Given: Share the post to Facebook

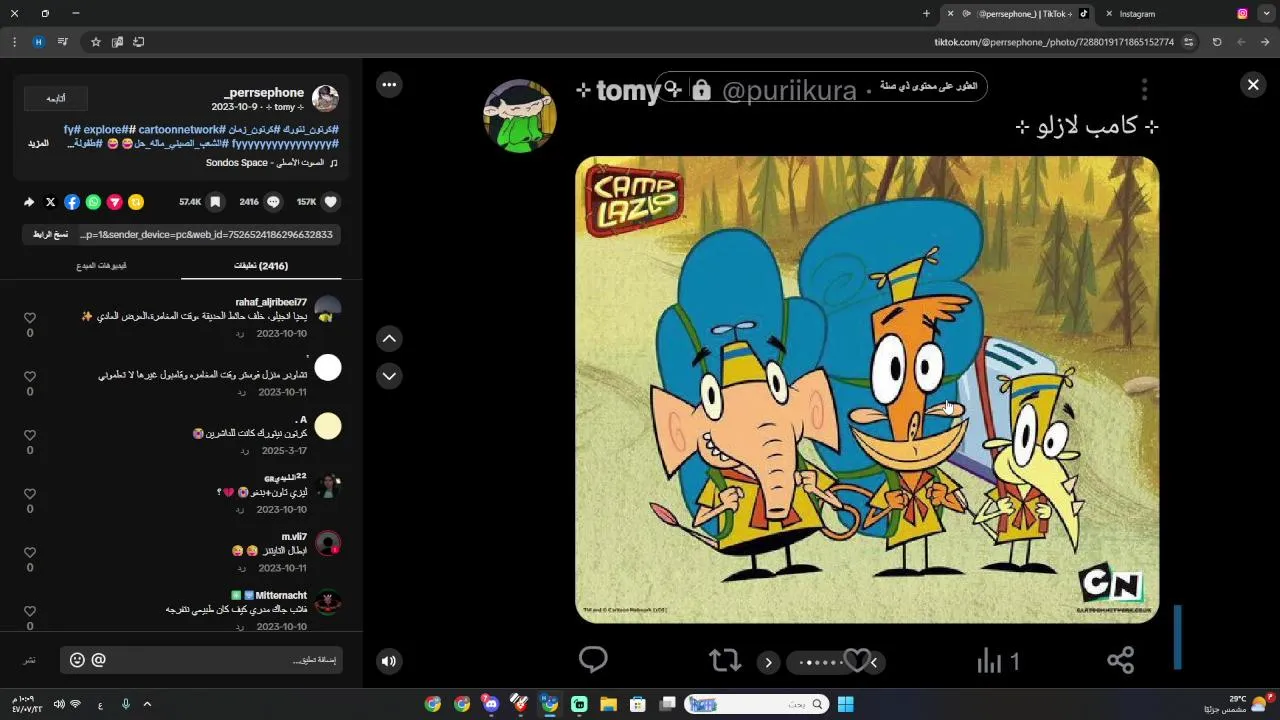Looking at the screenshot, I should [x=72, y=202].
